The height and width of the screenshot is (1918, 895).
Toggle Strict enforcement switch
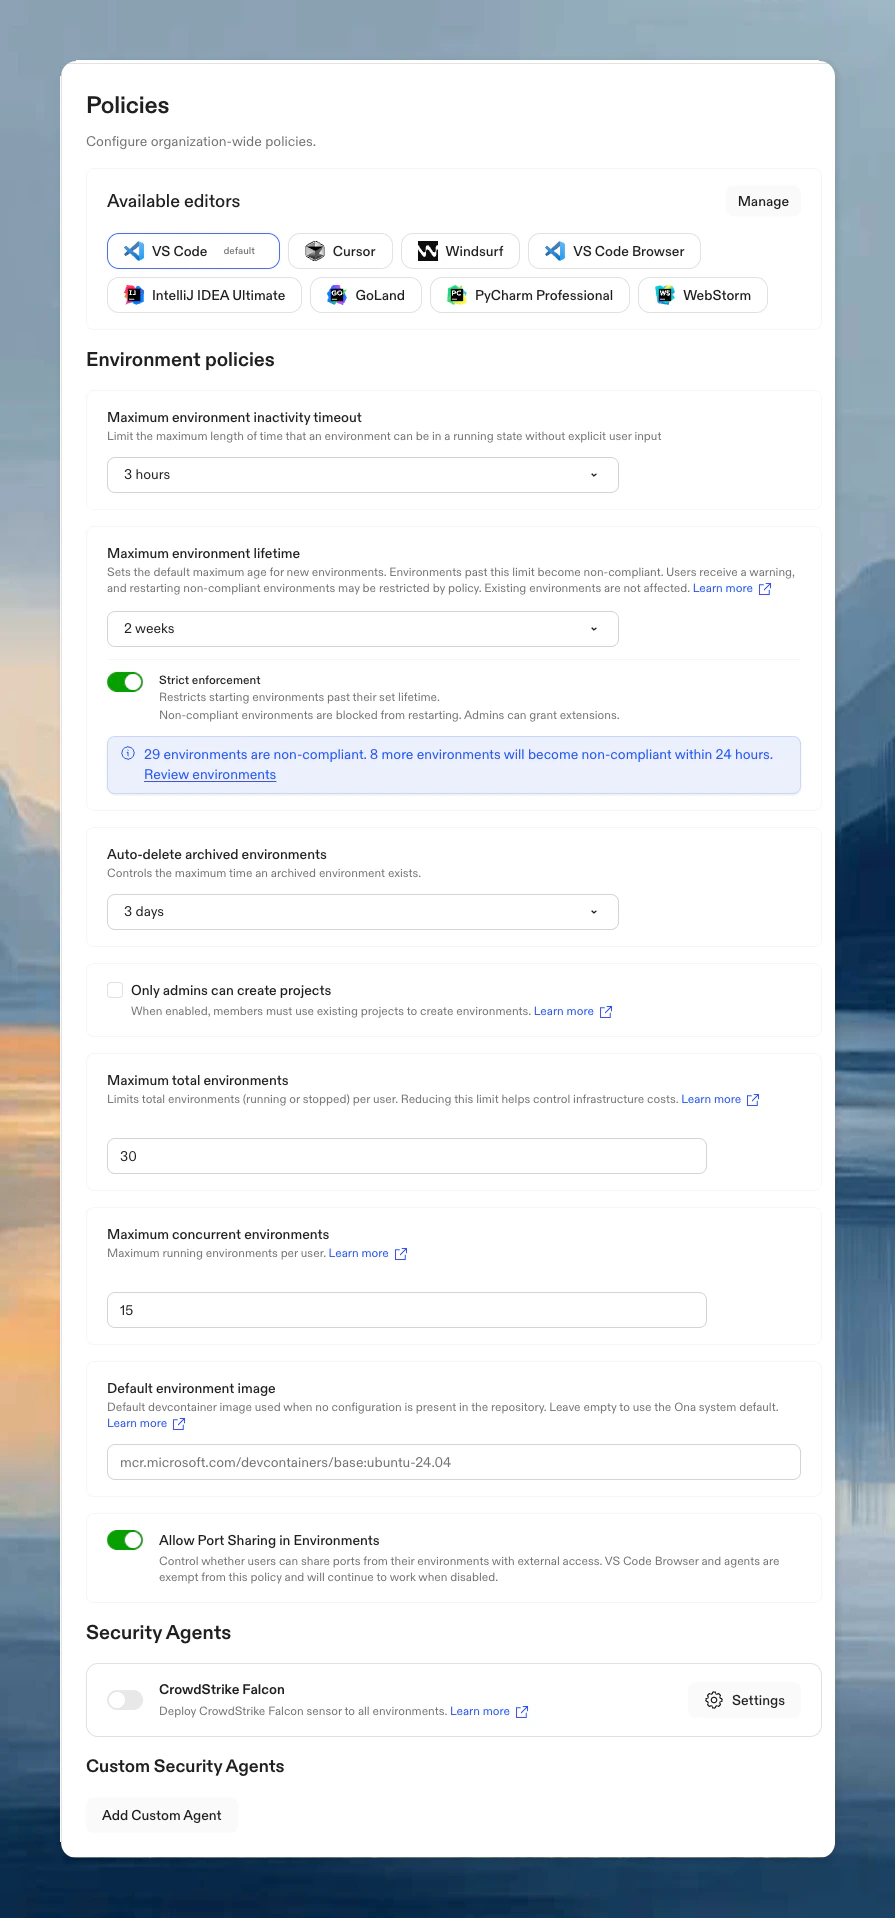click(125, 682)
